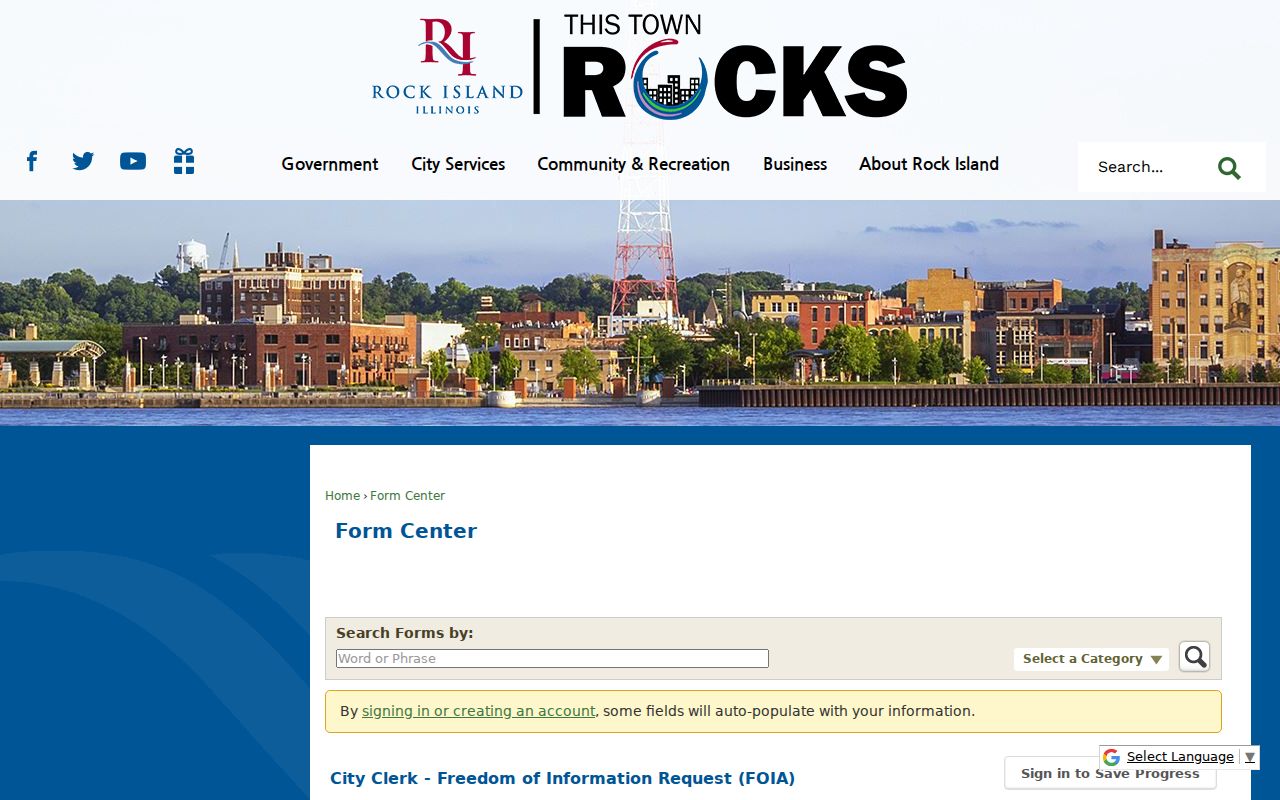This screenshot has width=1280, height=800.
Task: Click the form search magnifier button
Action: pos(1194,656)
